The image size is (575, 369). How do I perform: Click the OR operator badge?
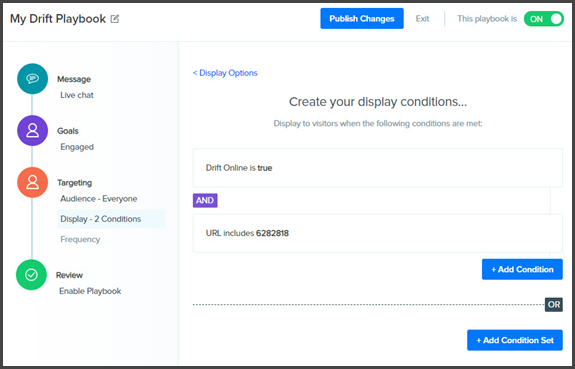pos(554,304)
